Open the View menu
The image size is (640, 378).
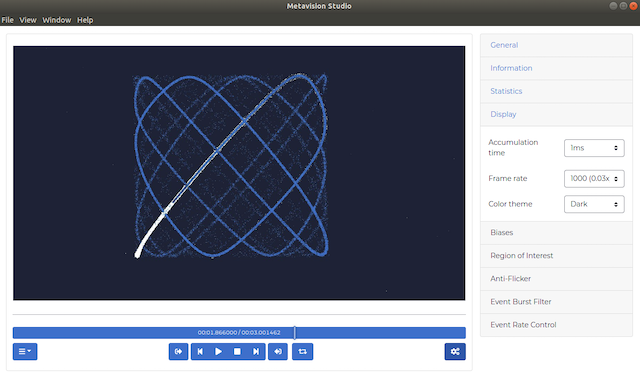pos(28,20)
